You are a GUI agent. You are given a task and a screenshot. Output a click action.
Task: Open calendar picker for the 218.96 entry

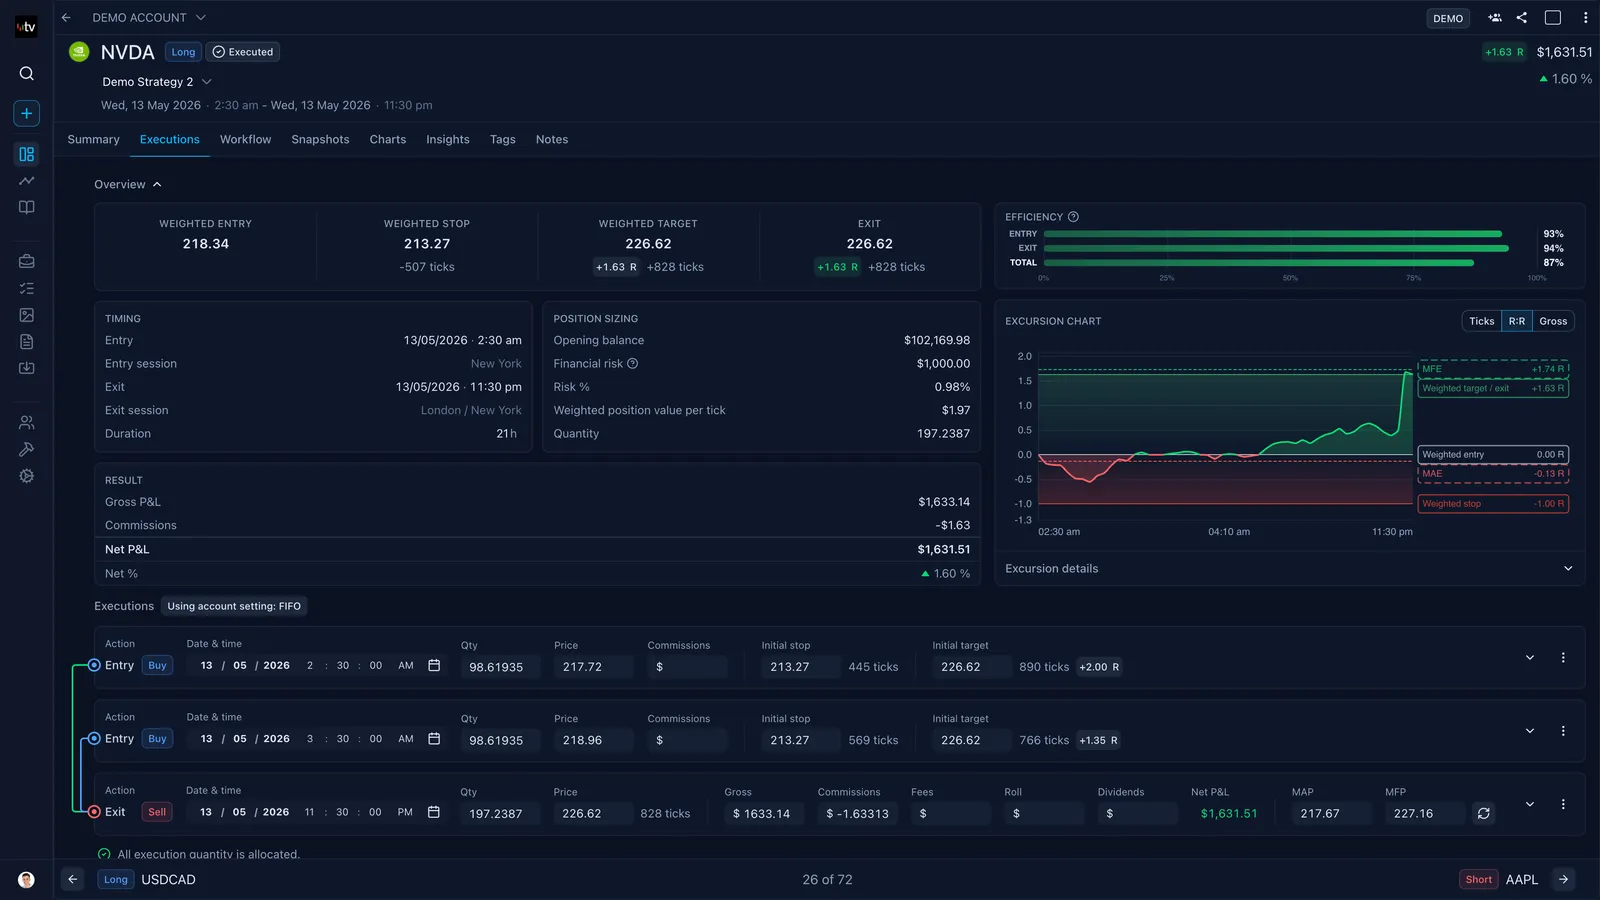click(434, 739)
